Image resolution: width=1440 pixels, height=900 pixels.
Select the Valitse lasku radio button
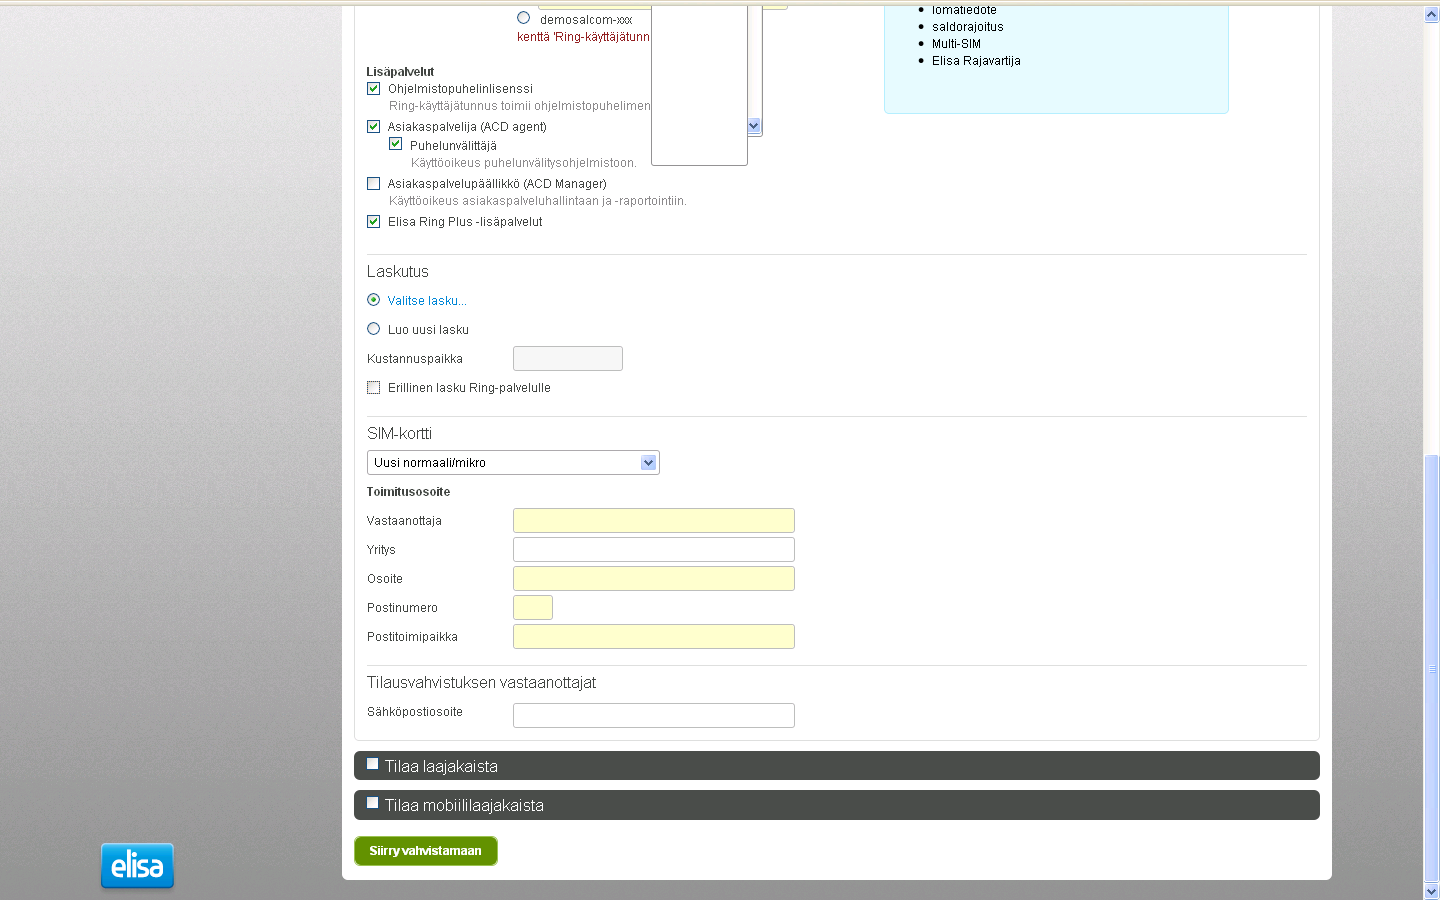[373, 299]
